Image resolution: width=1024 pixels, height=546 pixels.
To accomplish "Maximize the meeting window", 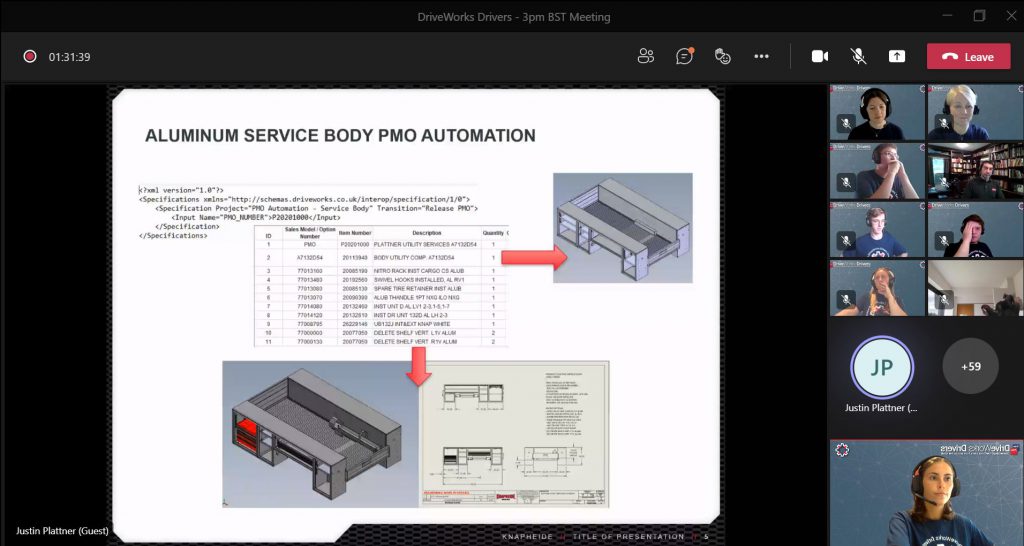I will (x=979, y=16).
